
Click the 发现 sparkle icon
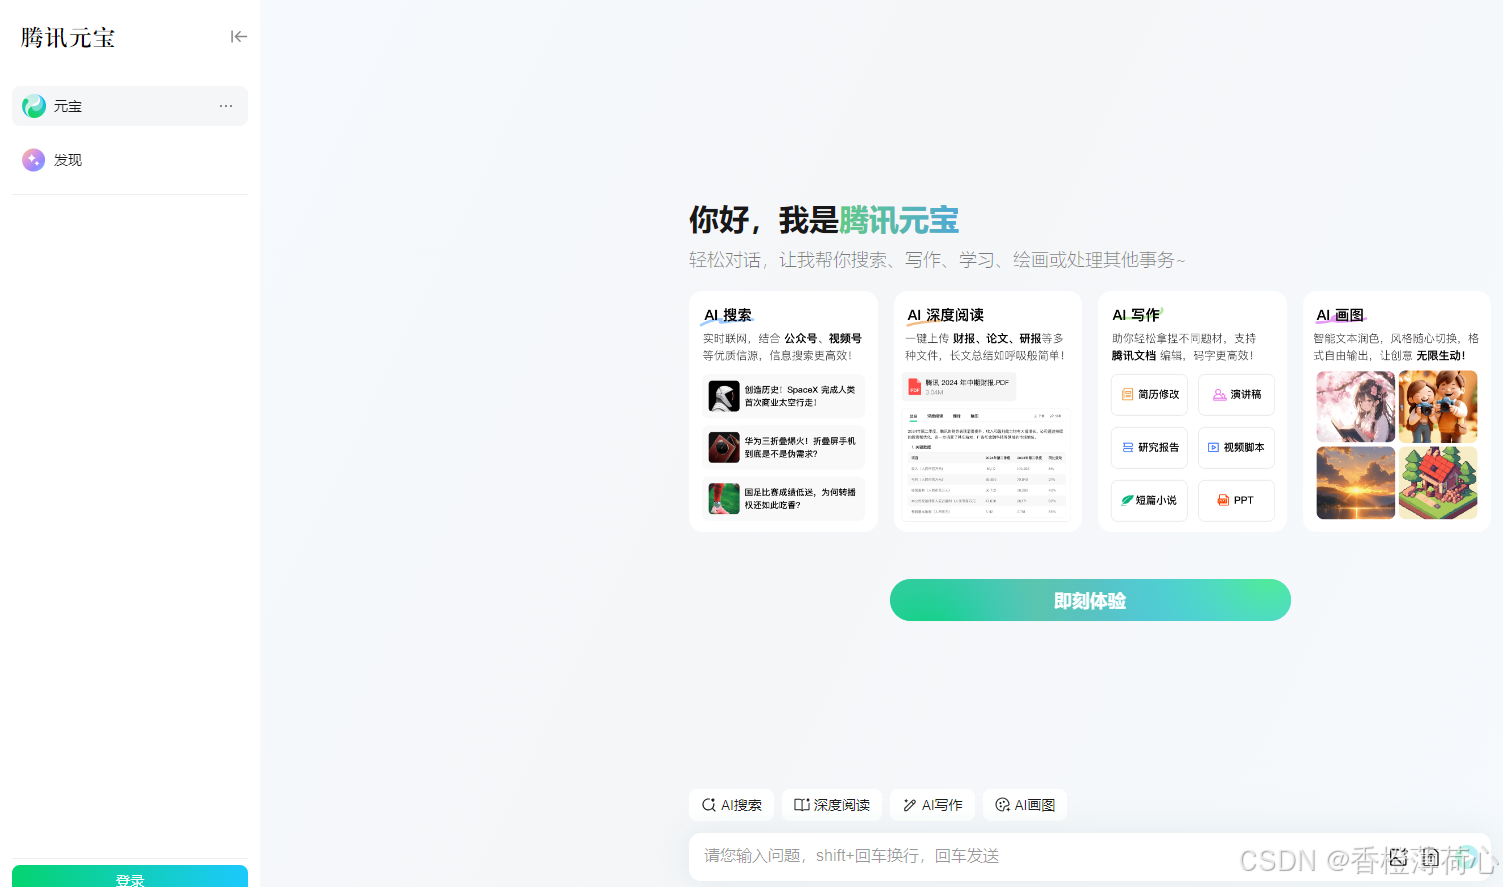(x=34, y=160)
